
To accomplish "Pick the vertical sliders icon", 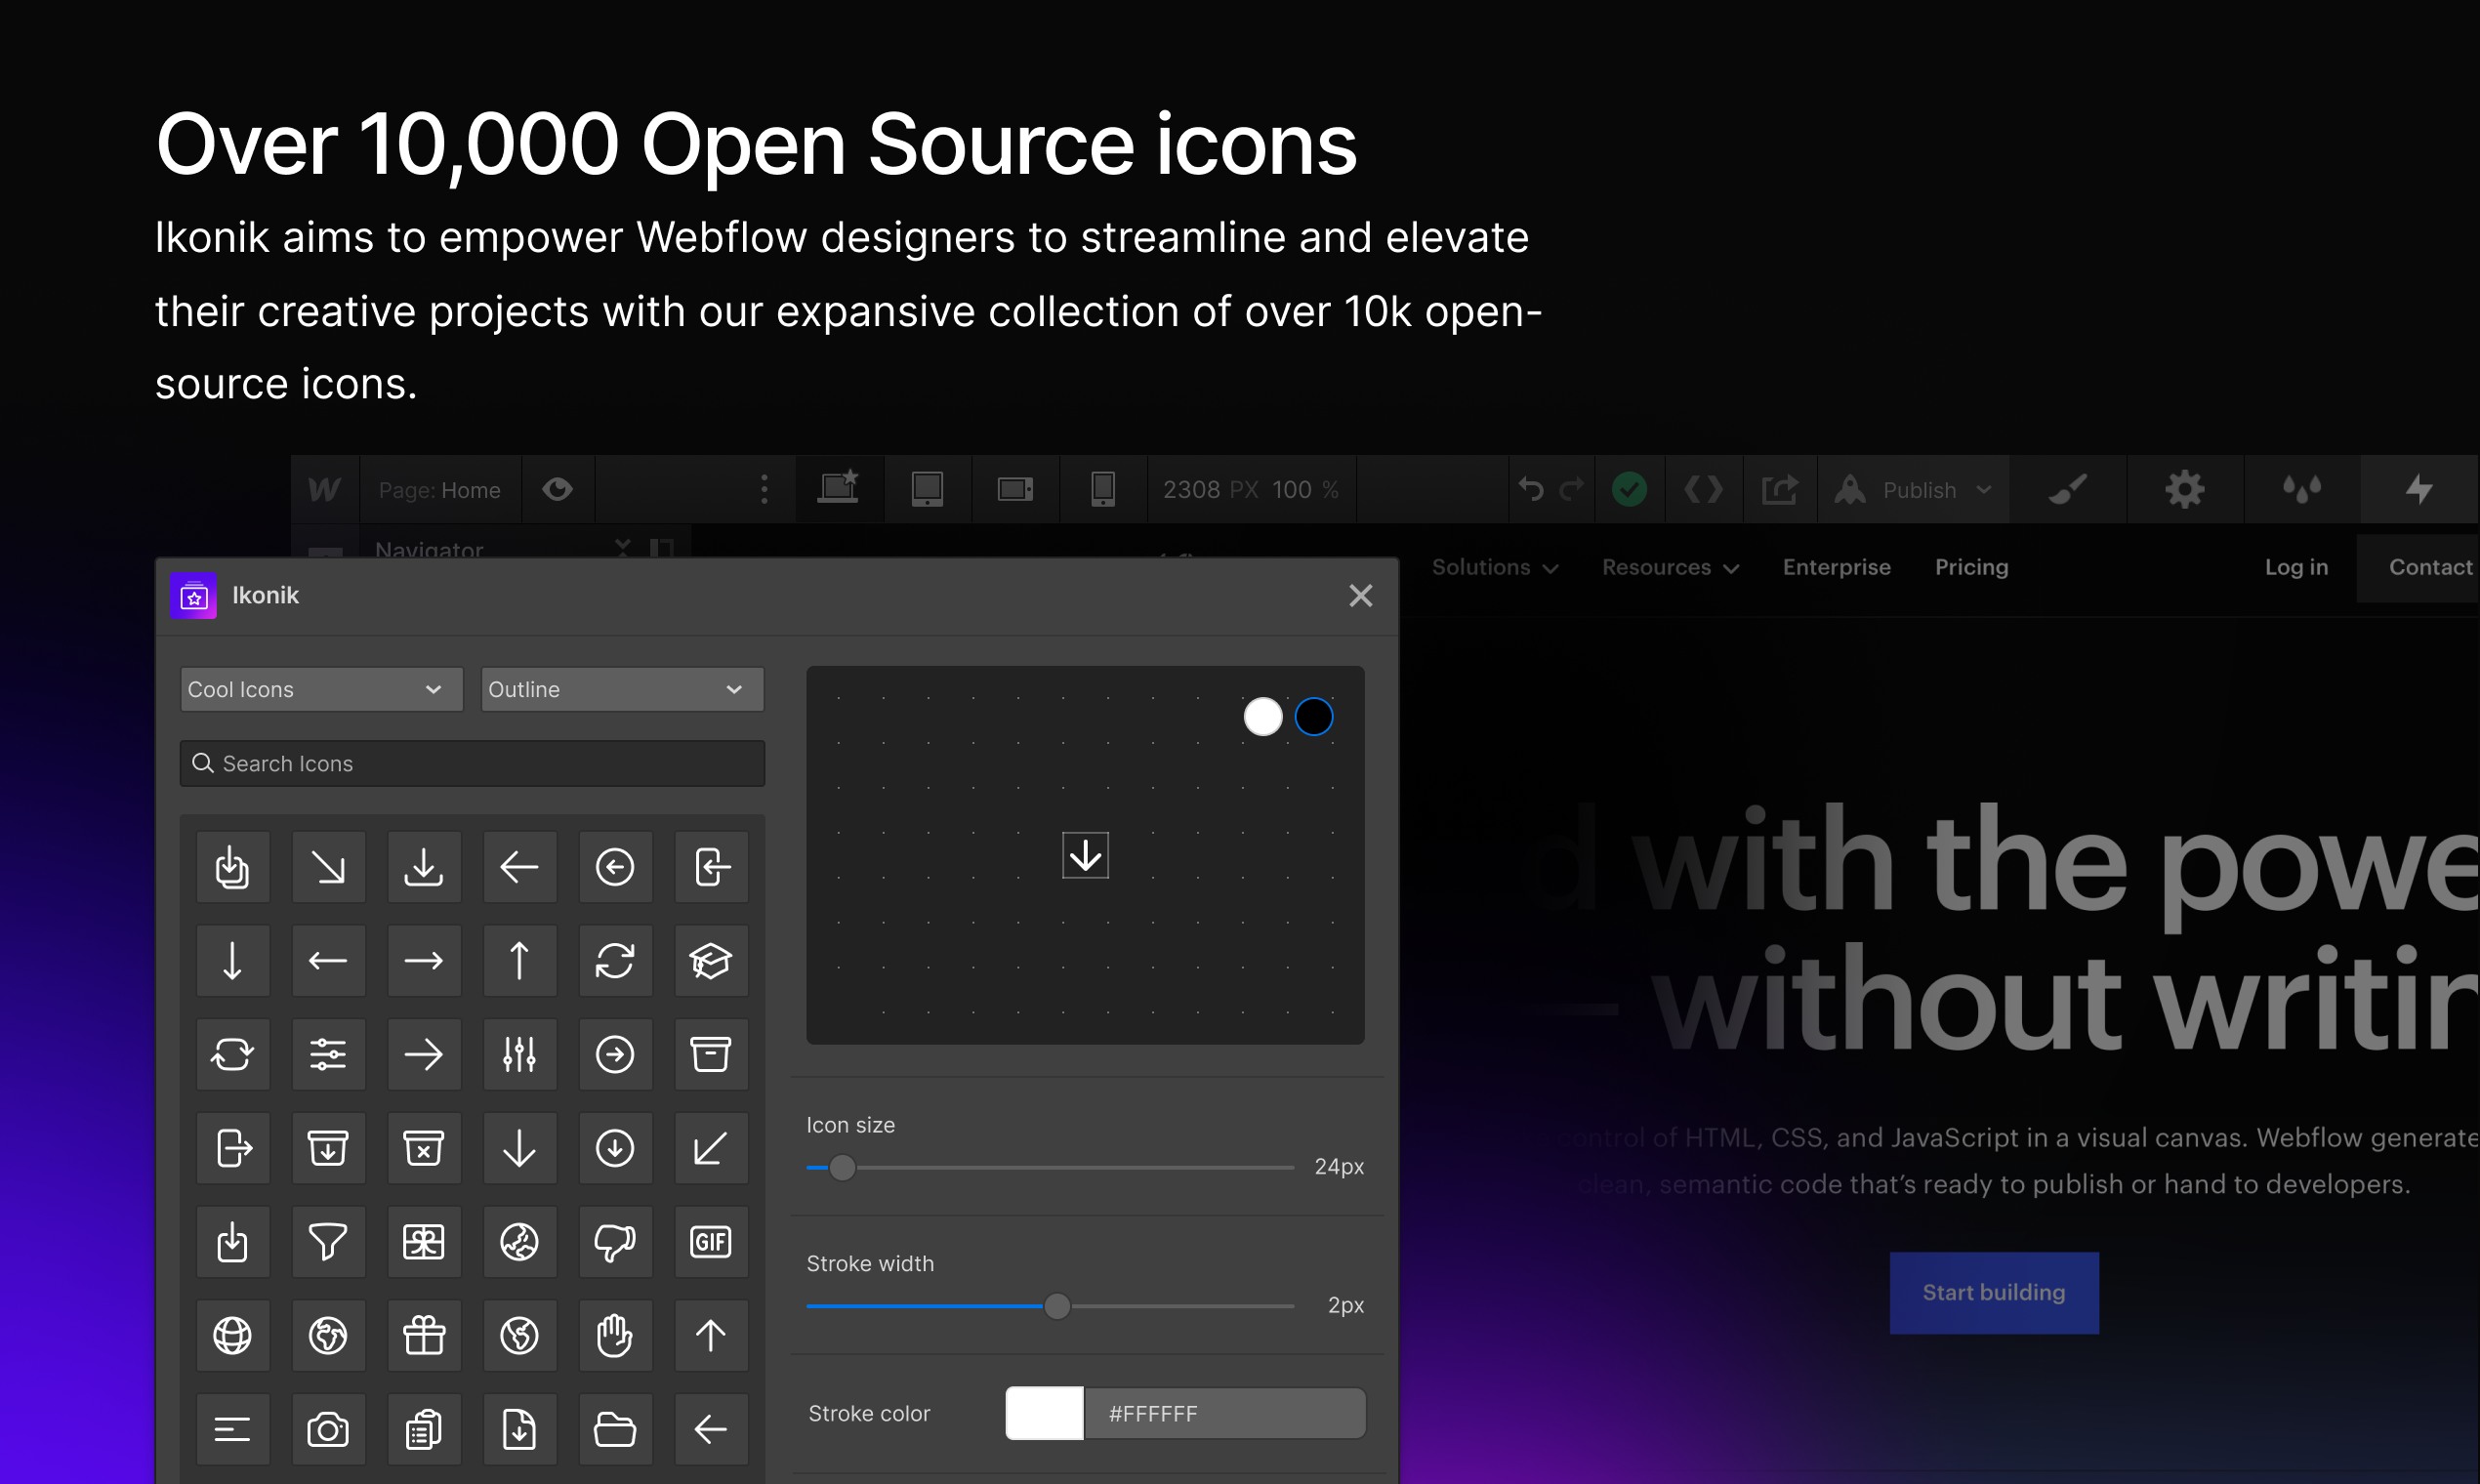I will [520, 1054].
